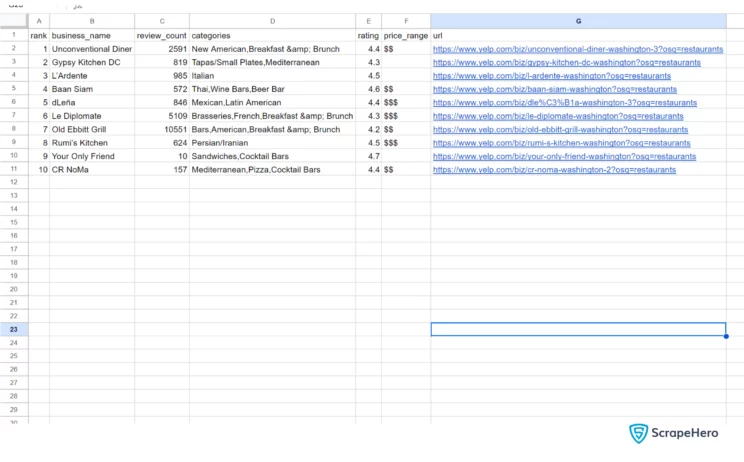This screenshot has height=462, width=744.
Task: Select column F header
Action: (x=406, y=21)
